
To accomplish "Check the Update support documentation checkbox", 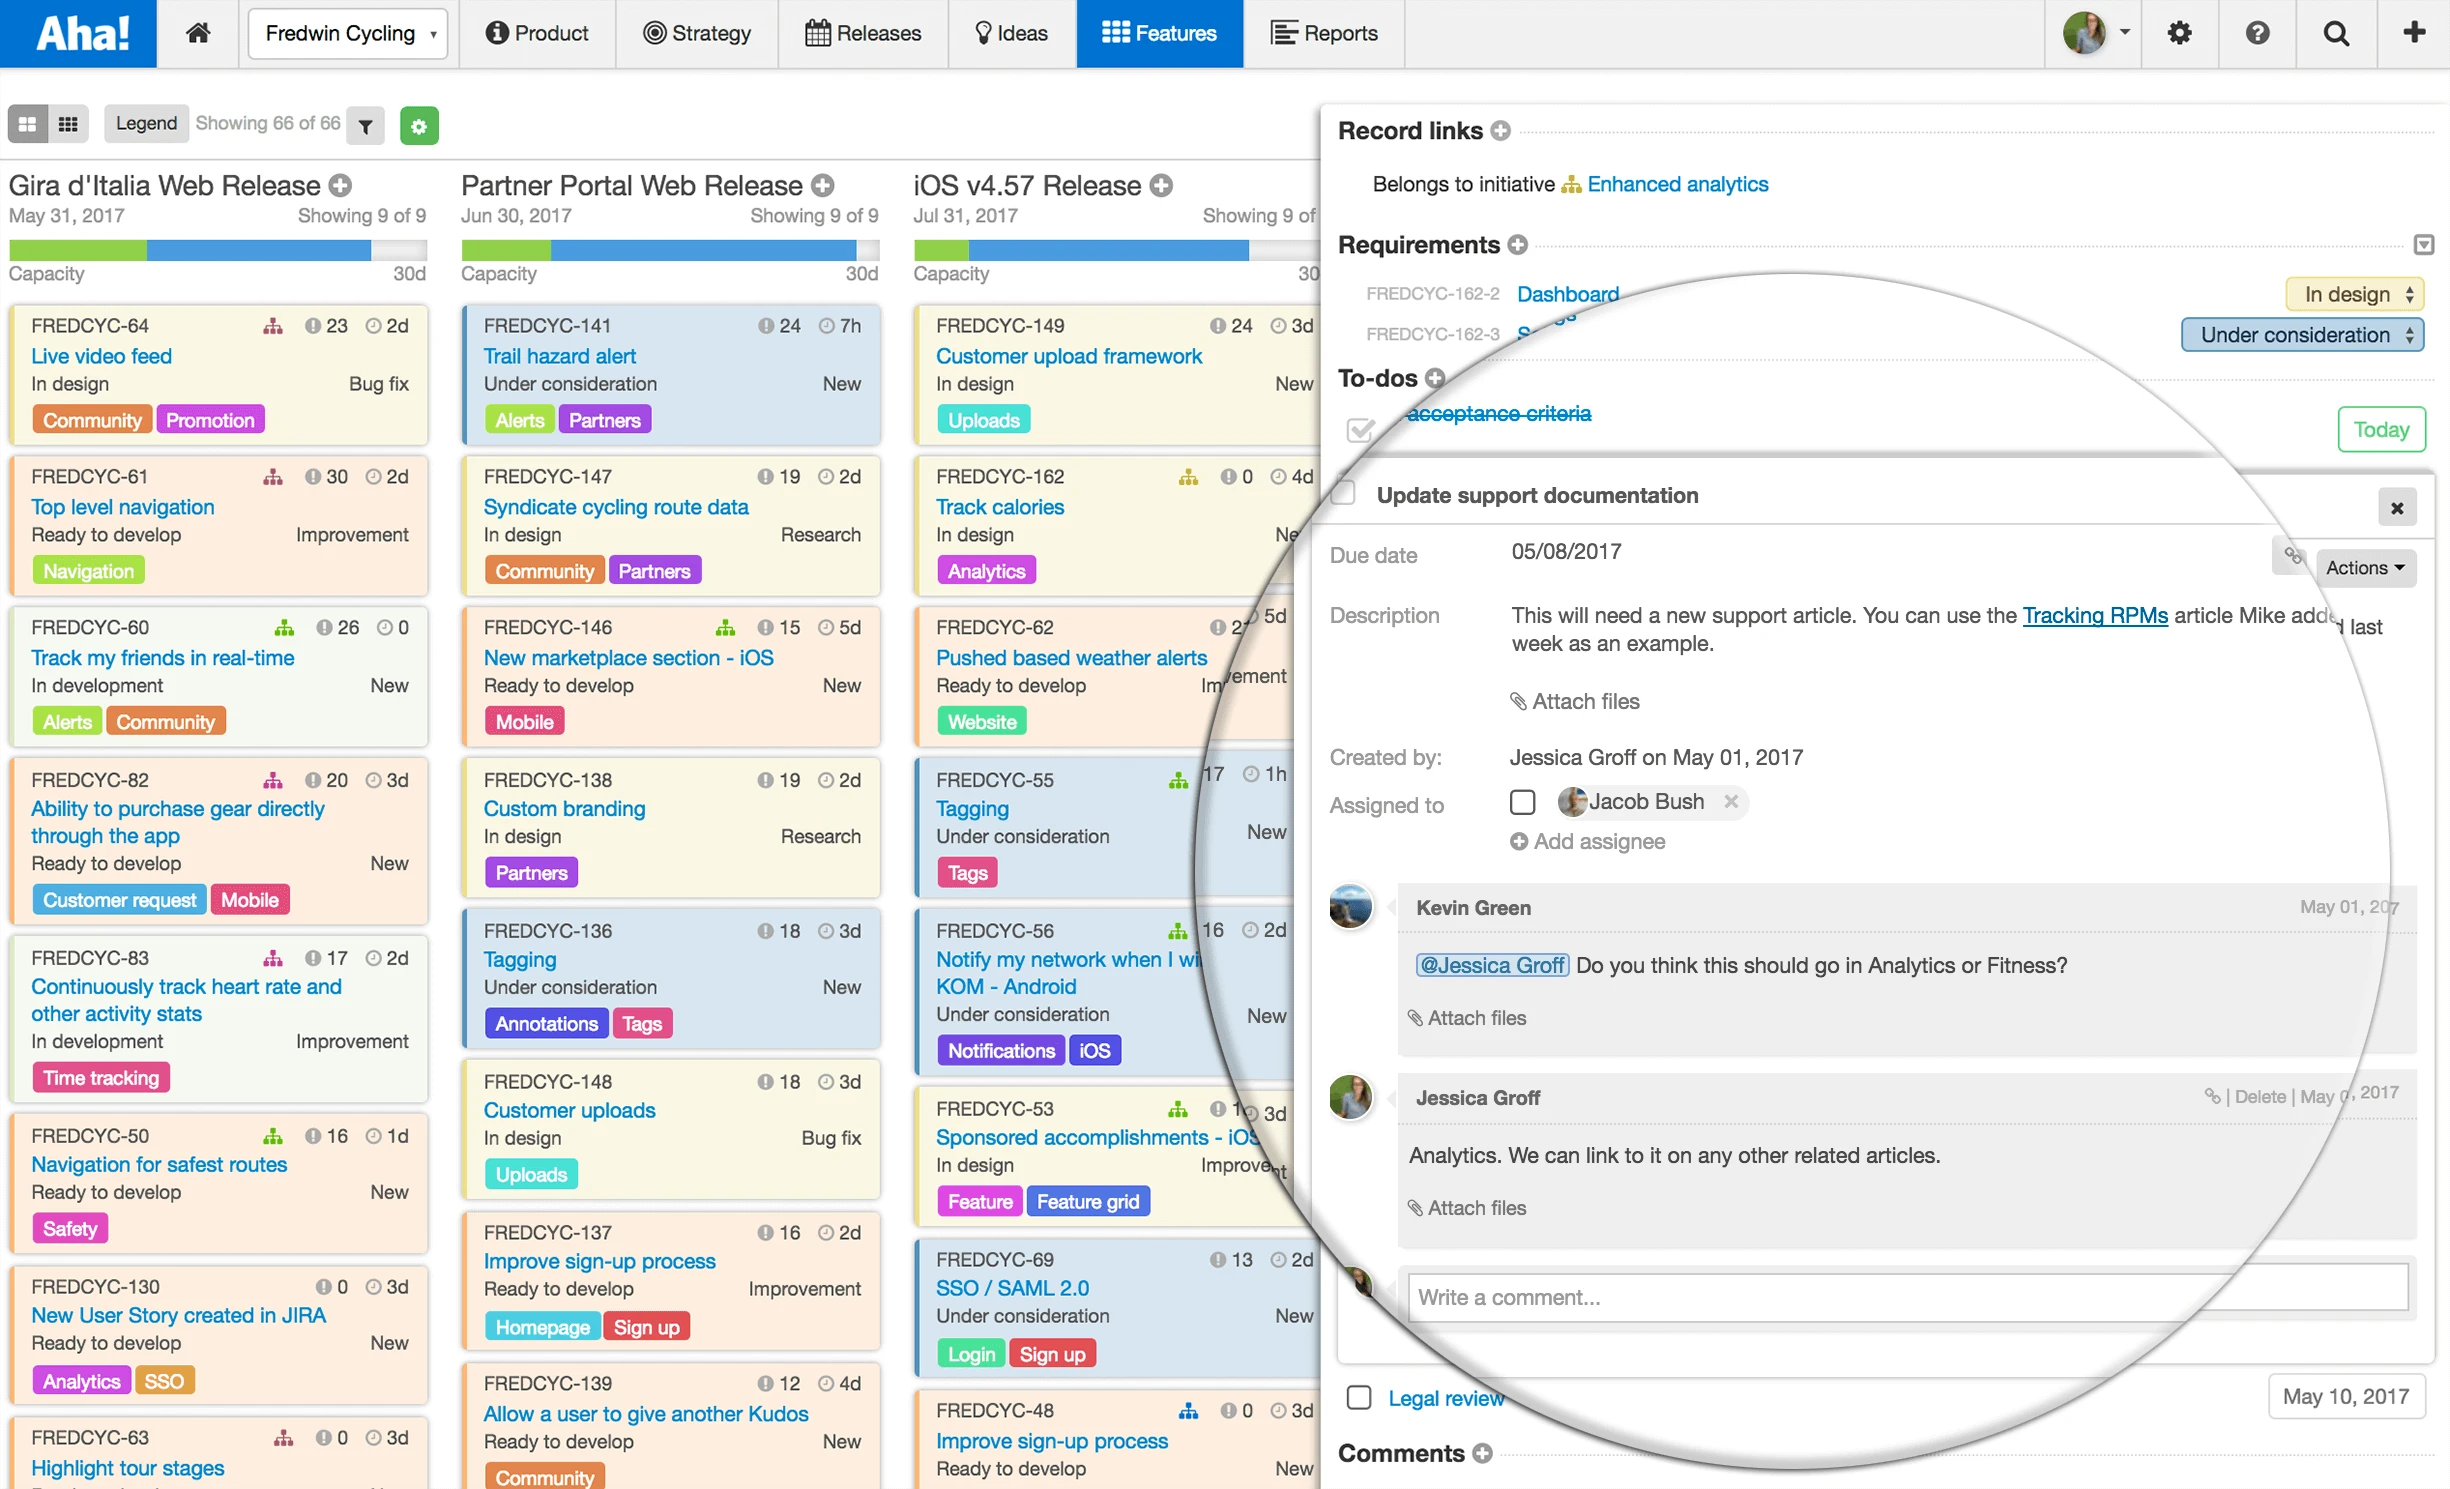I will click(1344, 493).
